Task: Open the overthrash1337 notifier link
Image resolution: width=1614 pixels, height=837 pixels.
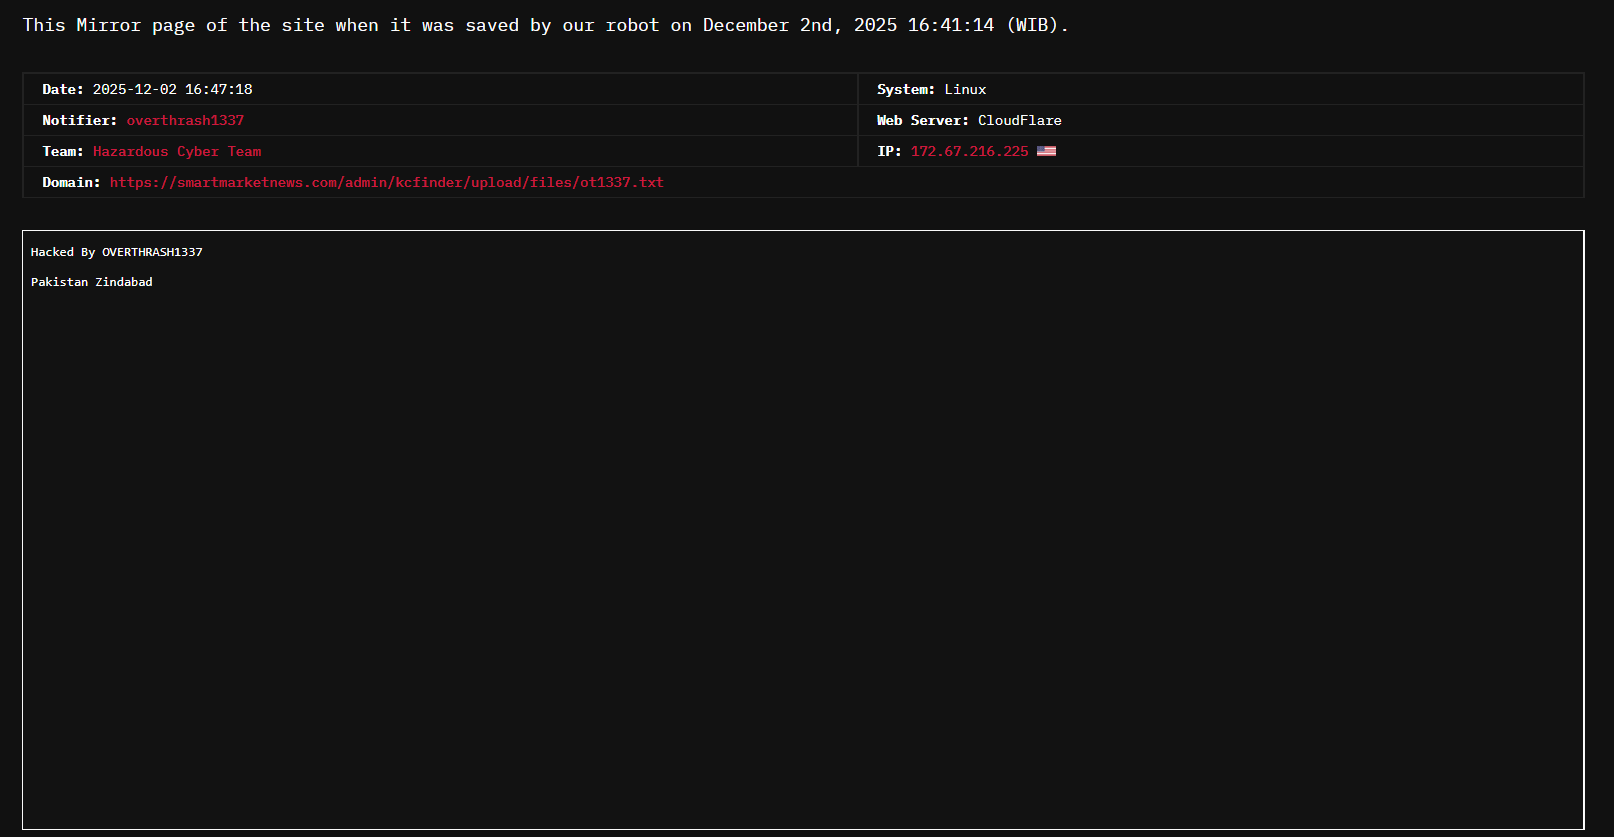Action: pyautogui.click(x=185, y=120)
